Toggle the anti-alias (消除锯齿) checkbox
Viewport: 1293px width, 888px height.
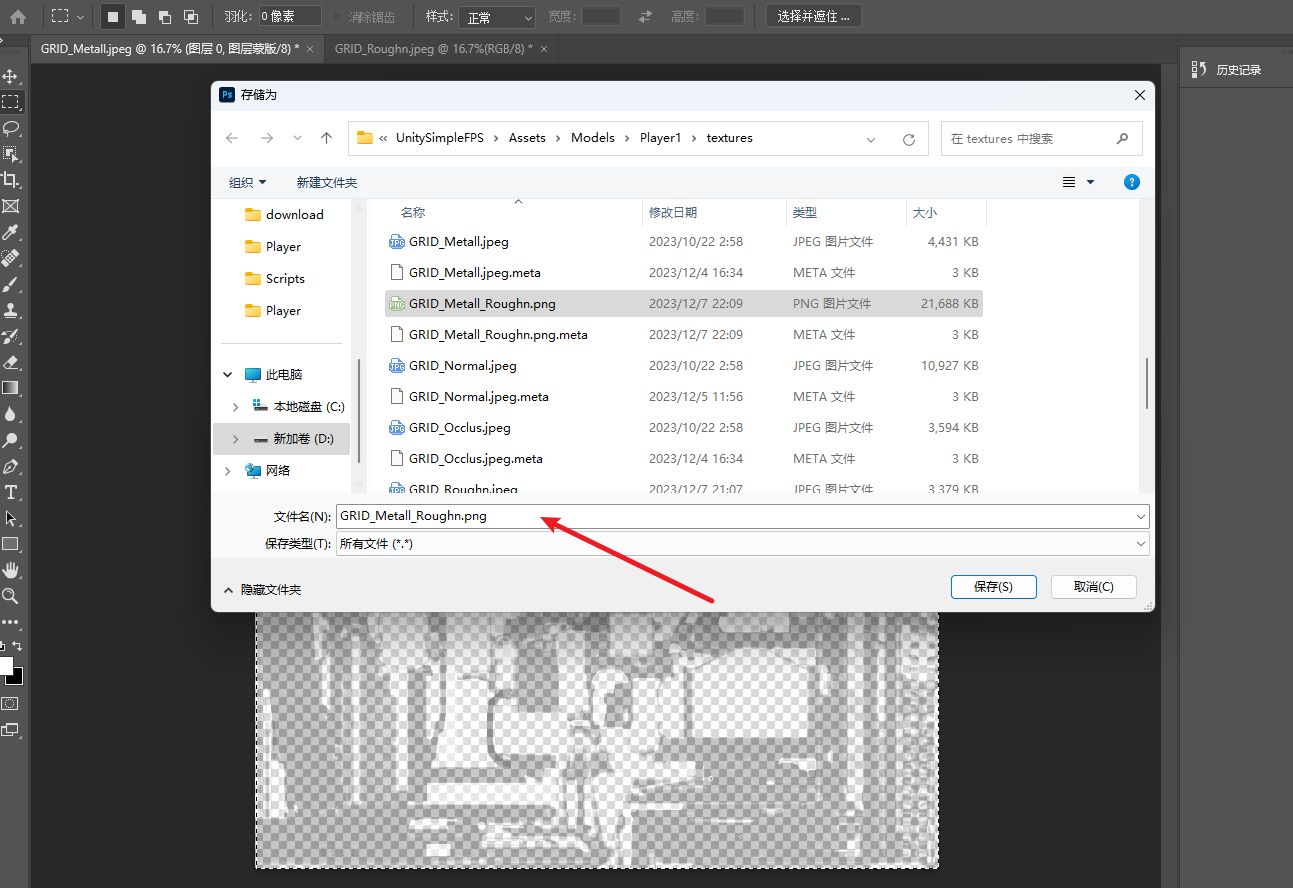[x=337, y=17]
